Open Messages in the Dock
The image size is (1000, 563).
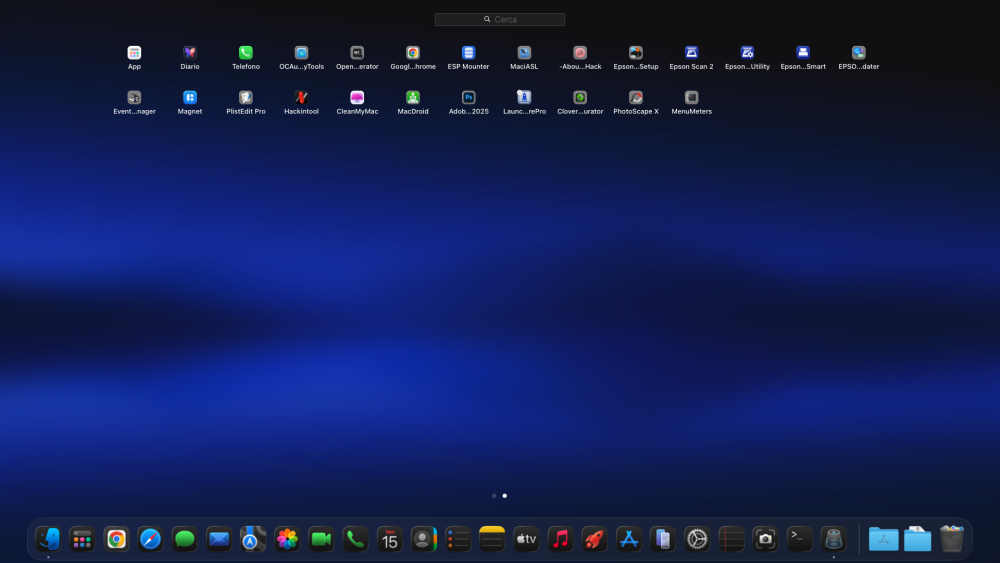point(184,539)
